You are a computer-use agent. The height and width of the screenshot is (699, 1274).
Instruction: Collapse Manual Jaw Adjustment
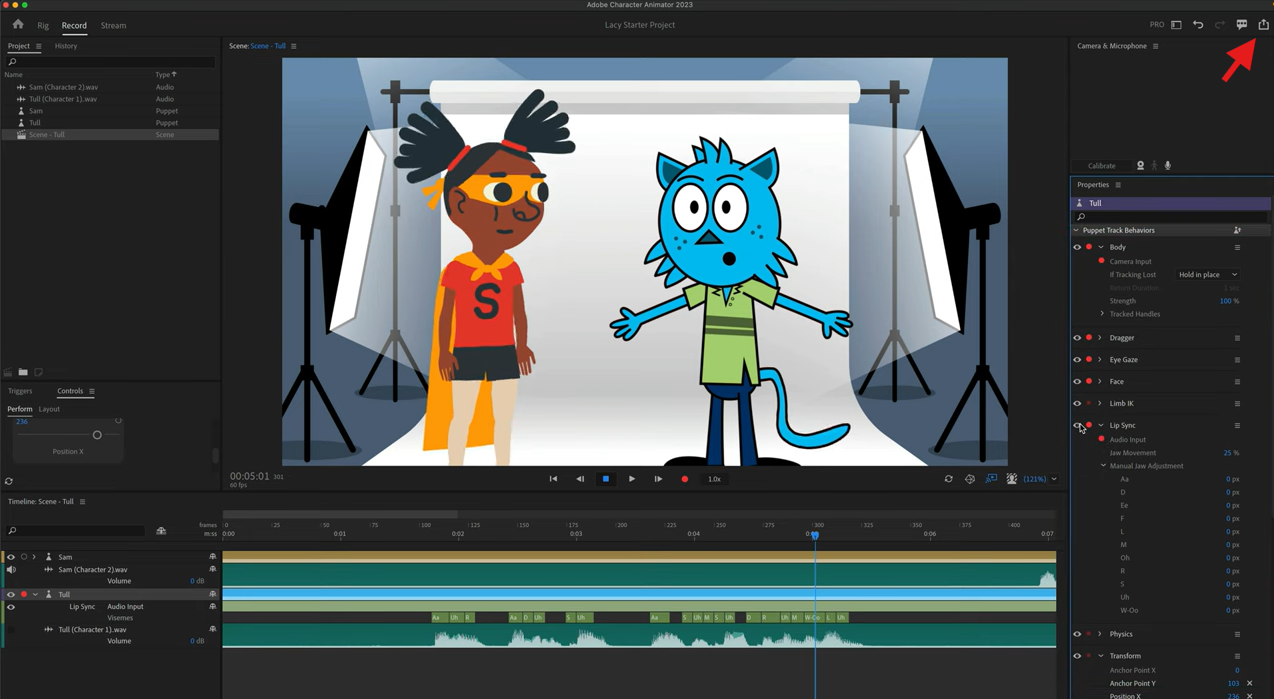1104,466
